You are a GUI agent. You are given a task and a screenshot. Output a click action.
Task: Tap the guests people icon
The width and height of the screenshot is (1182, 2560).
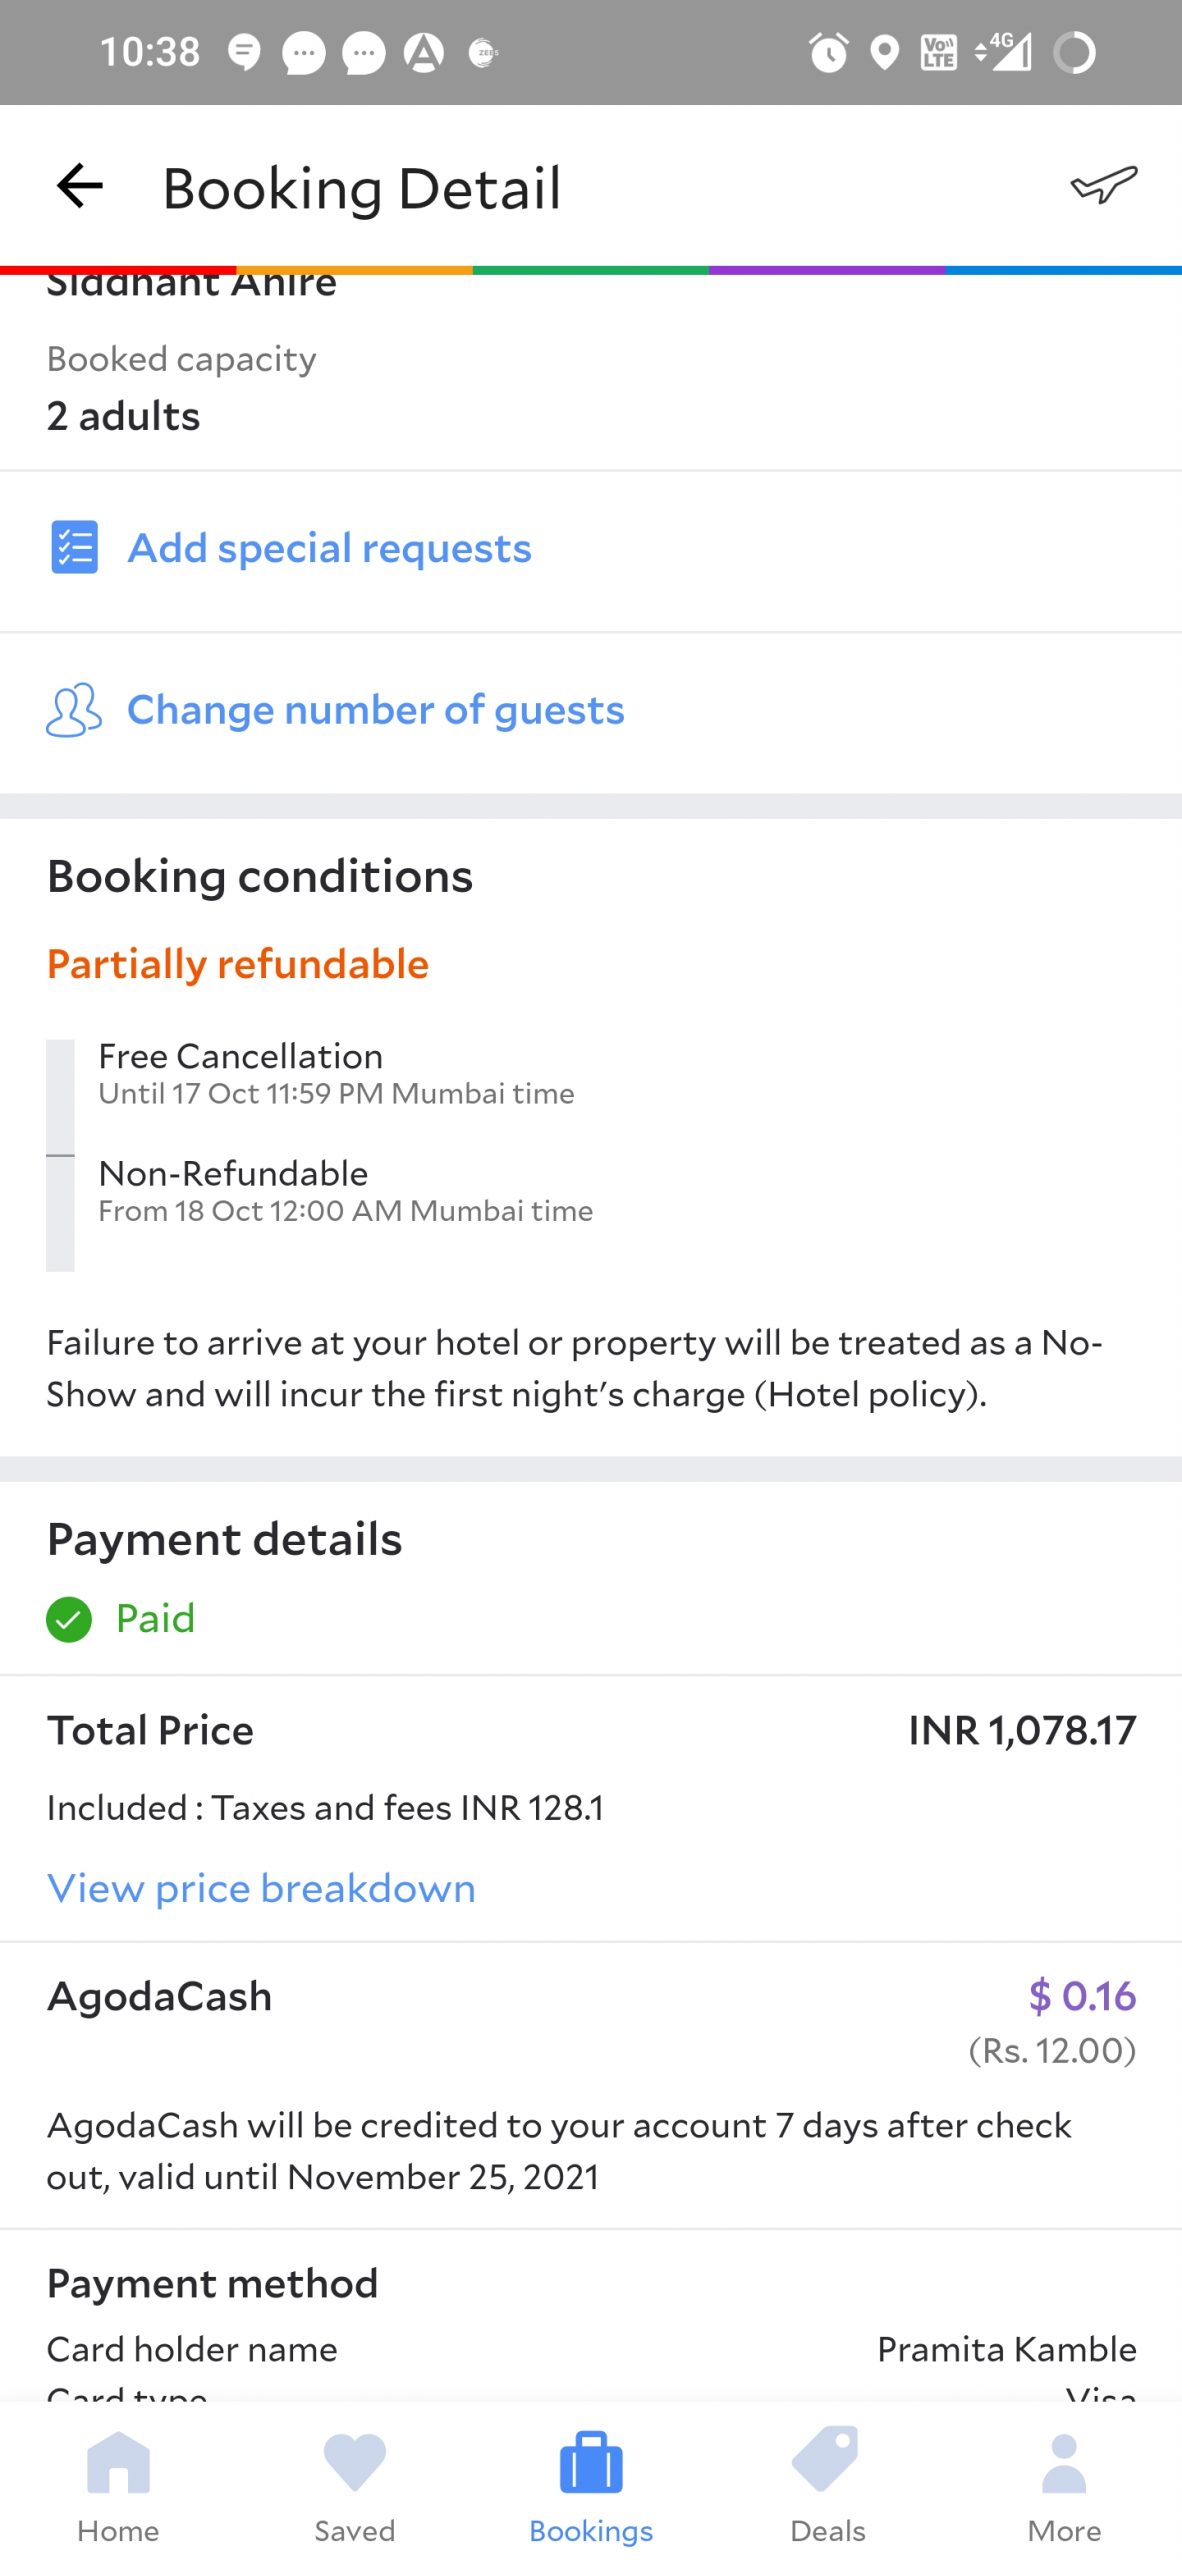coord(74,710)
